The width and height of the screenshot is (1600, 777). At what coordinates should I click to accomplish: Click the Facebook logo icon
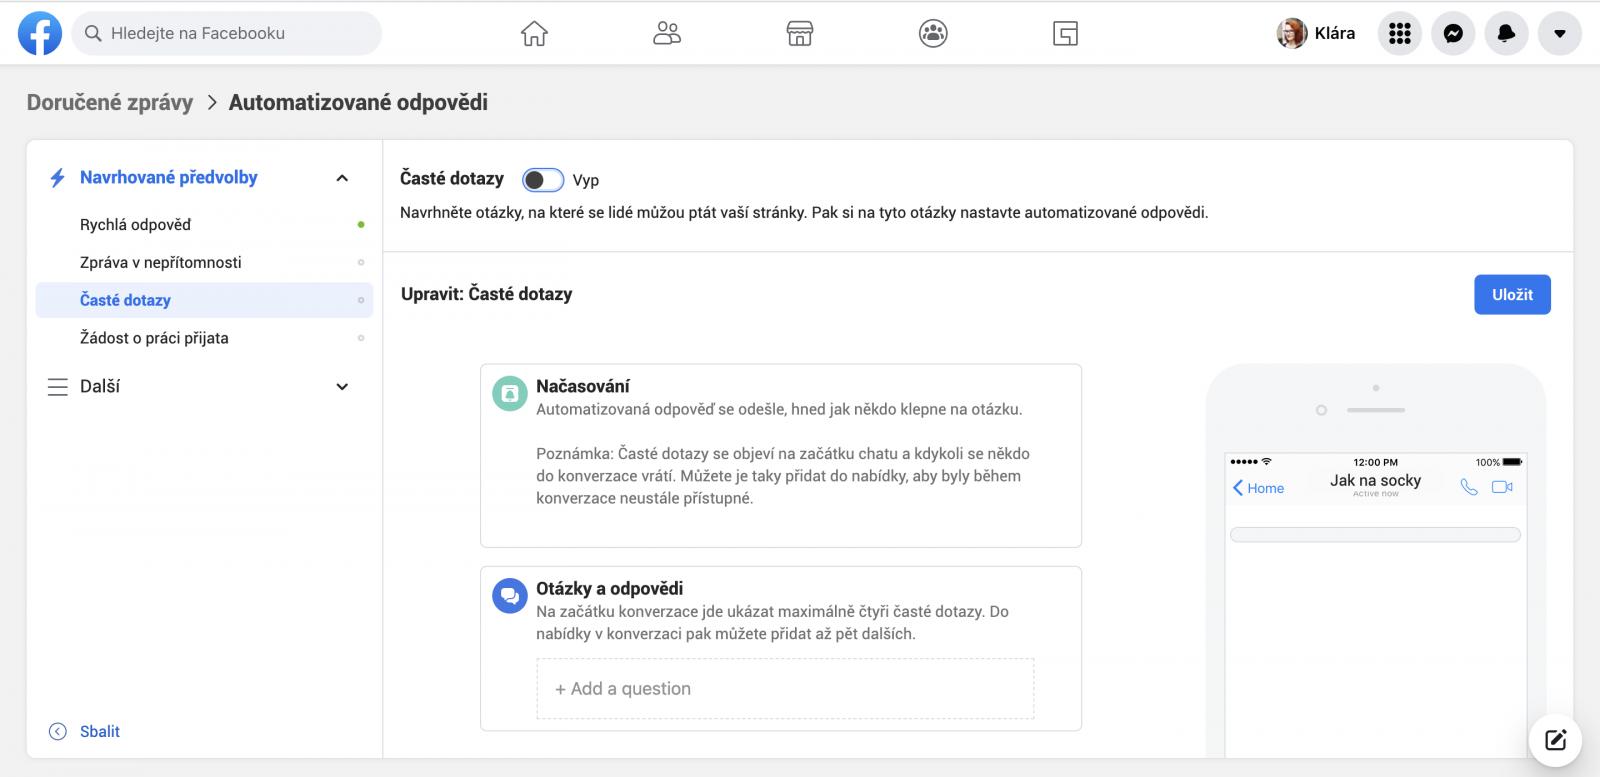tap(40, 34)
